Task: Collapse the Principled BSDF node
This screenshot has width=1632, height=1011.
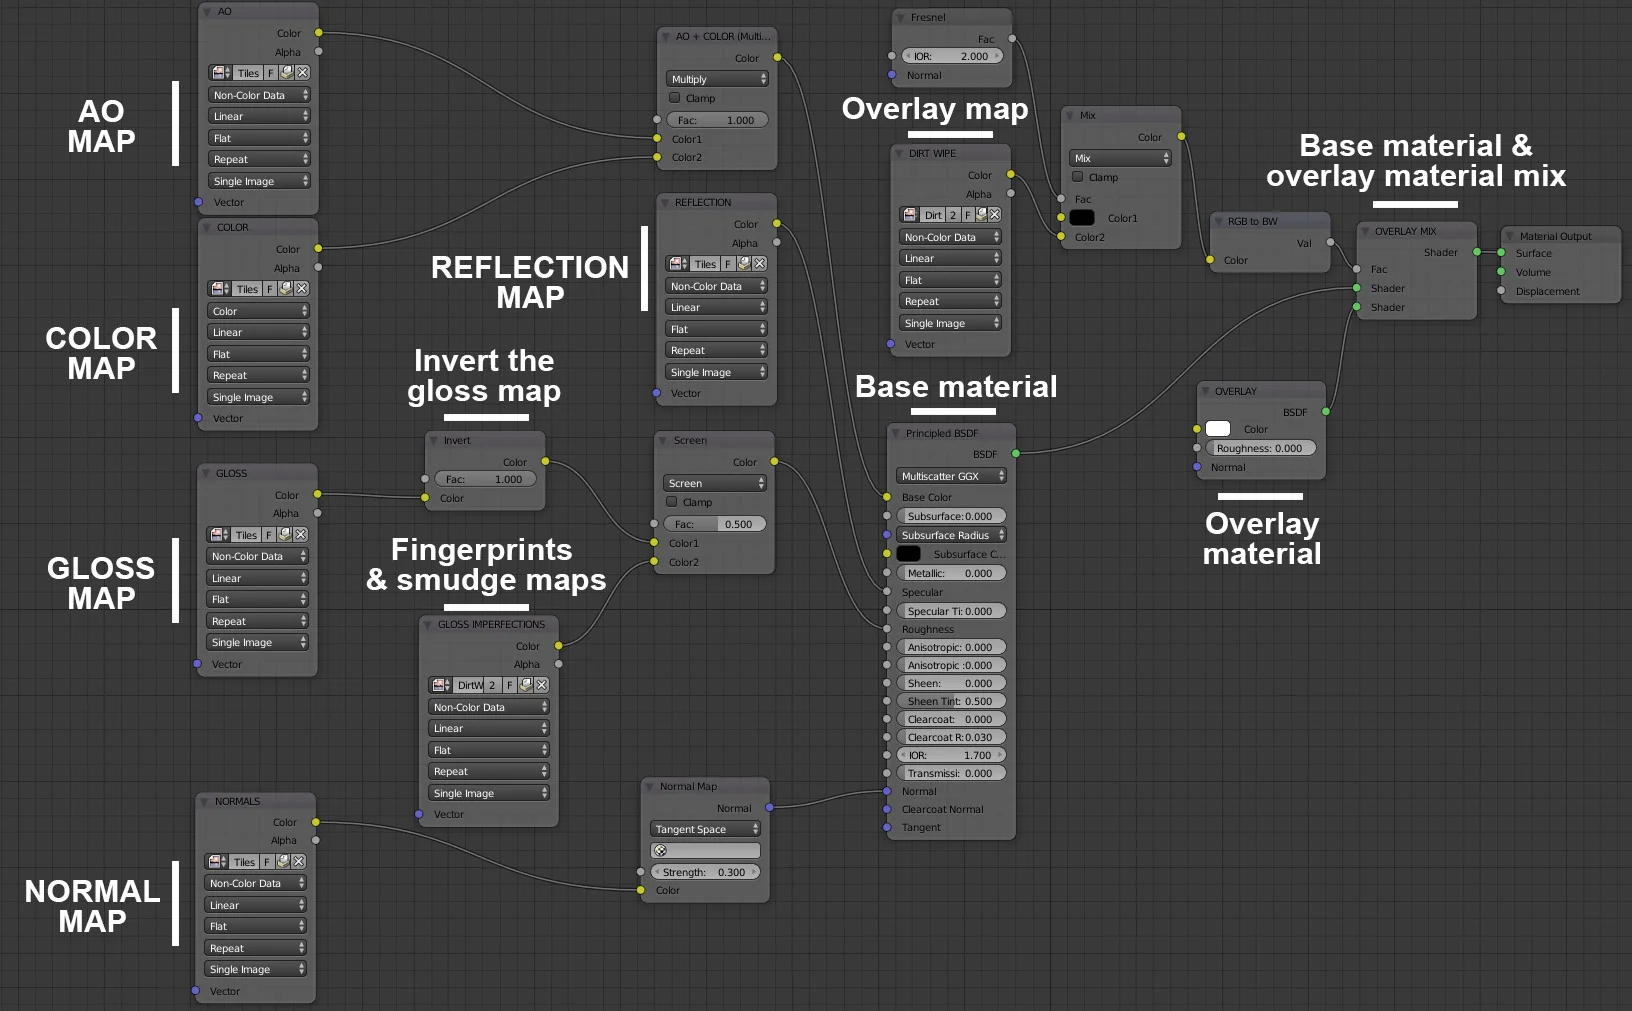Action: (x=896, y=433)
